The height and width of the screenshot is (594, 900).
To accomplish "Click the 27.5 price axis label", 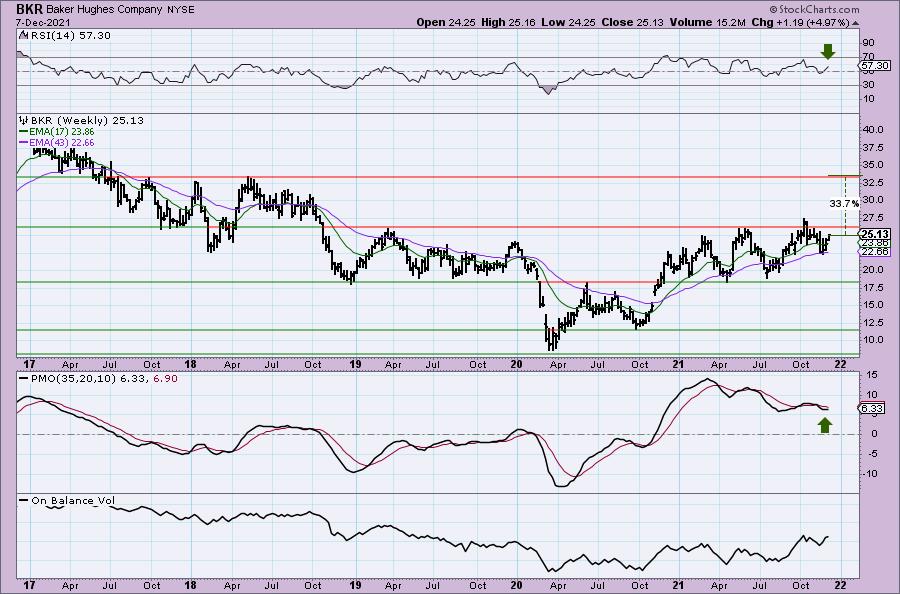I will tap(872, 218).
